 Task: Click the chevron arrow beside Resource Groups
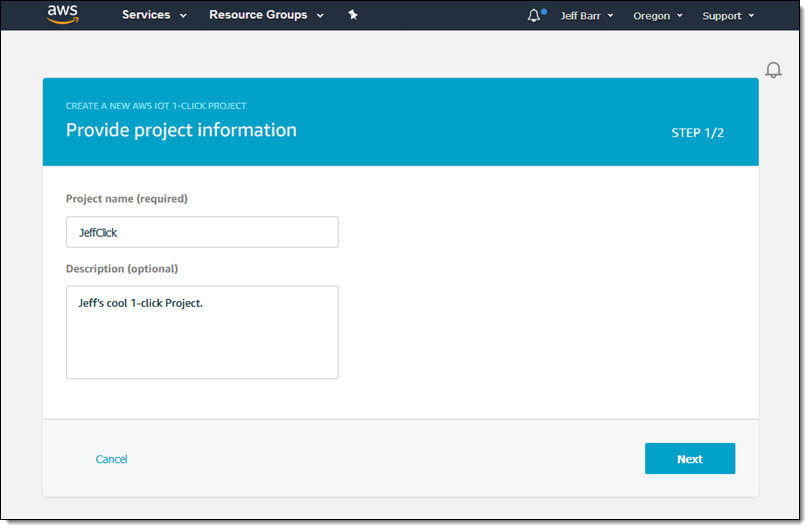pyautogui.click(x=320, y=16)
